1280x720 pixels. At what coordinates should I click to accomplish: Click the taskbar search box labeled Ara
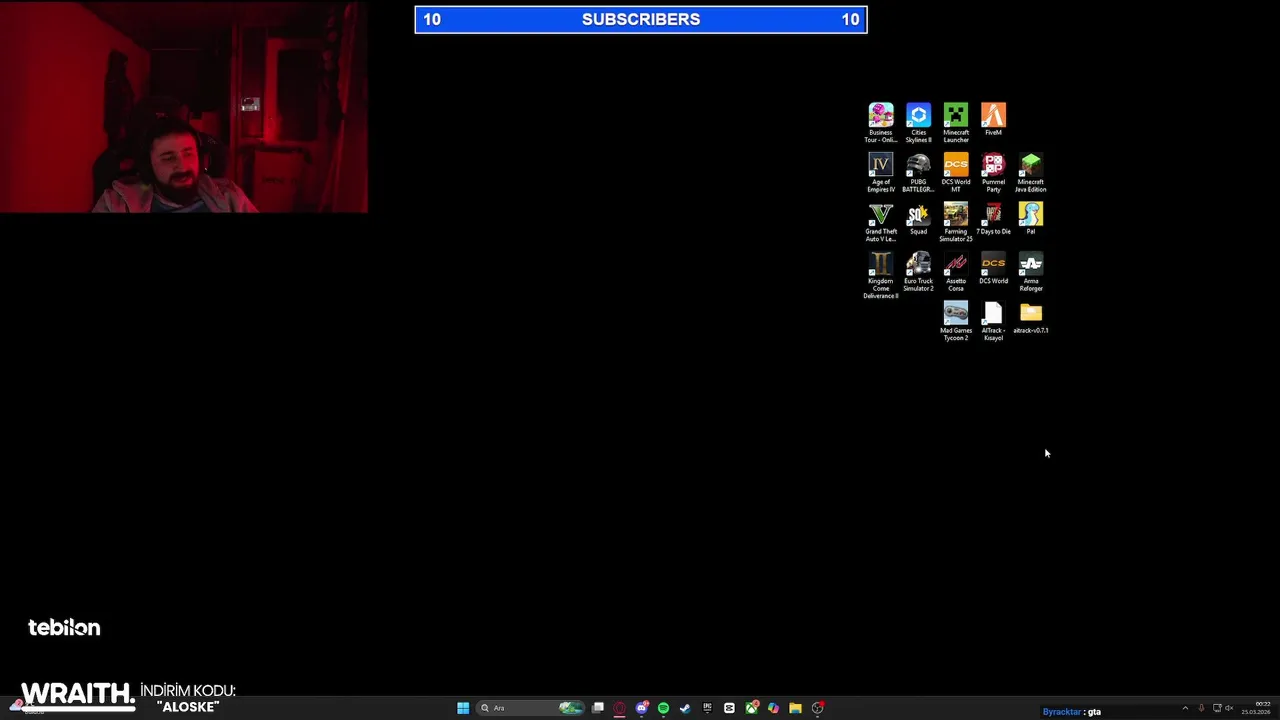pyautogui.click(x=531, y=708)
